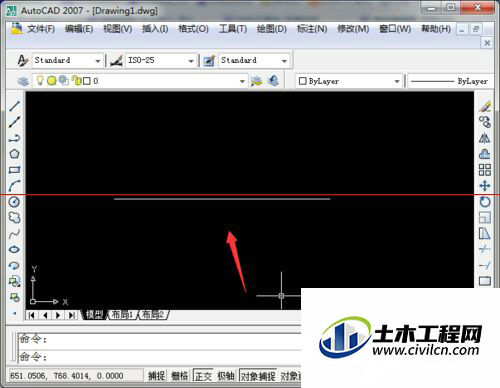This screenshot has width=500, height=388.
Task: Open the 编辑(E) menu
Action: [79, 29]
